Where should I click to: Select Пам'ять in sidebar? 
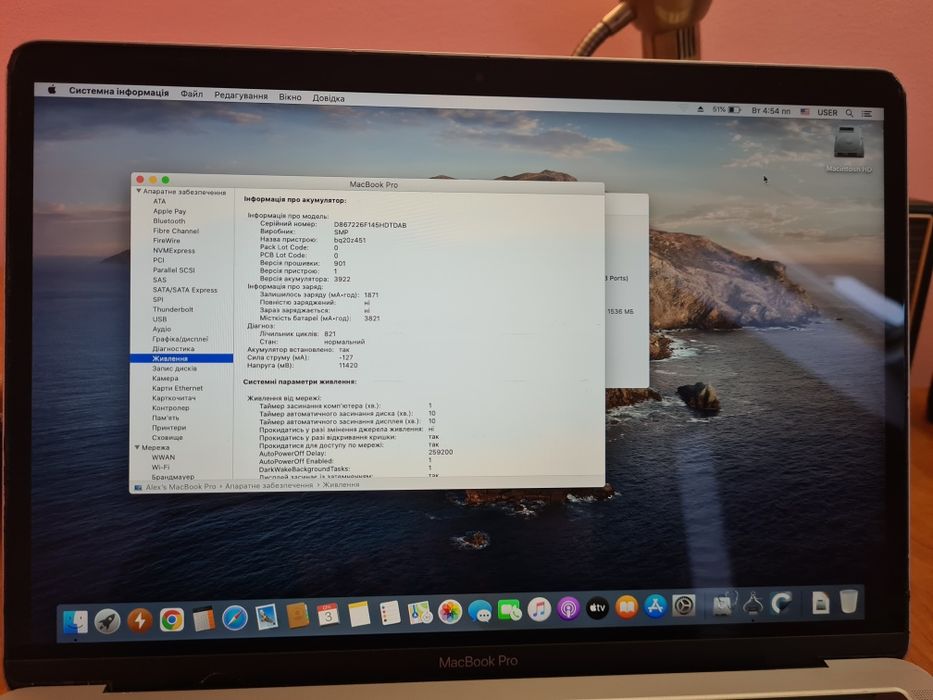coord(165,418)
